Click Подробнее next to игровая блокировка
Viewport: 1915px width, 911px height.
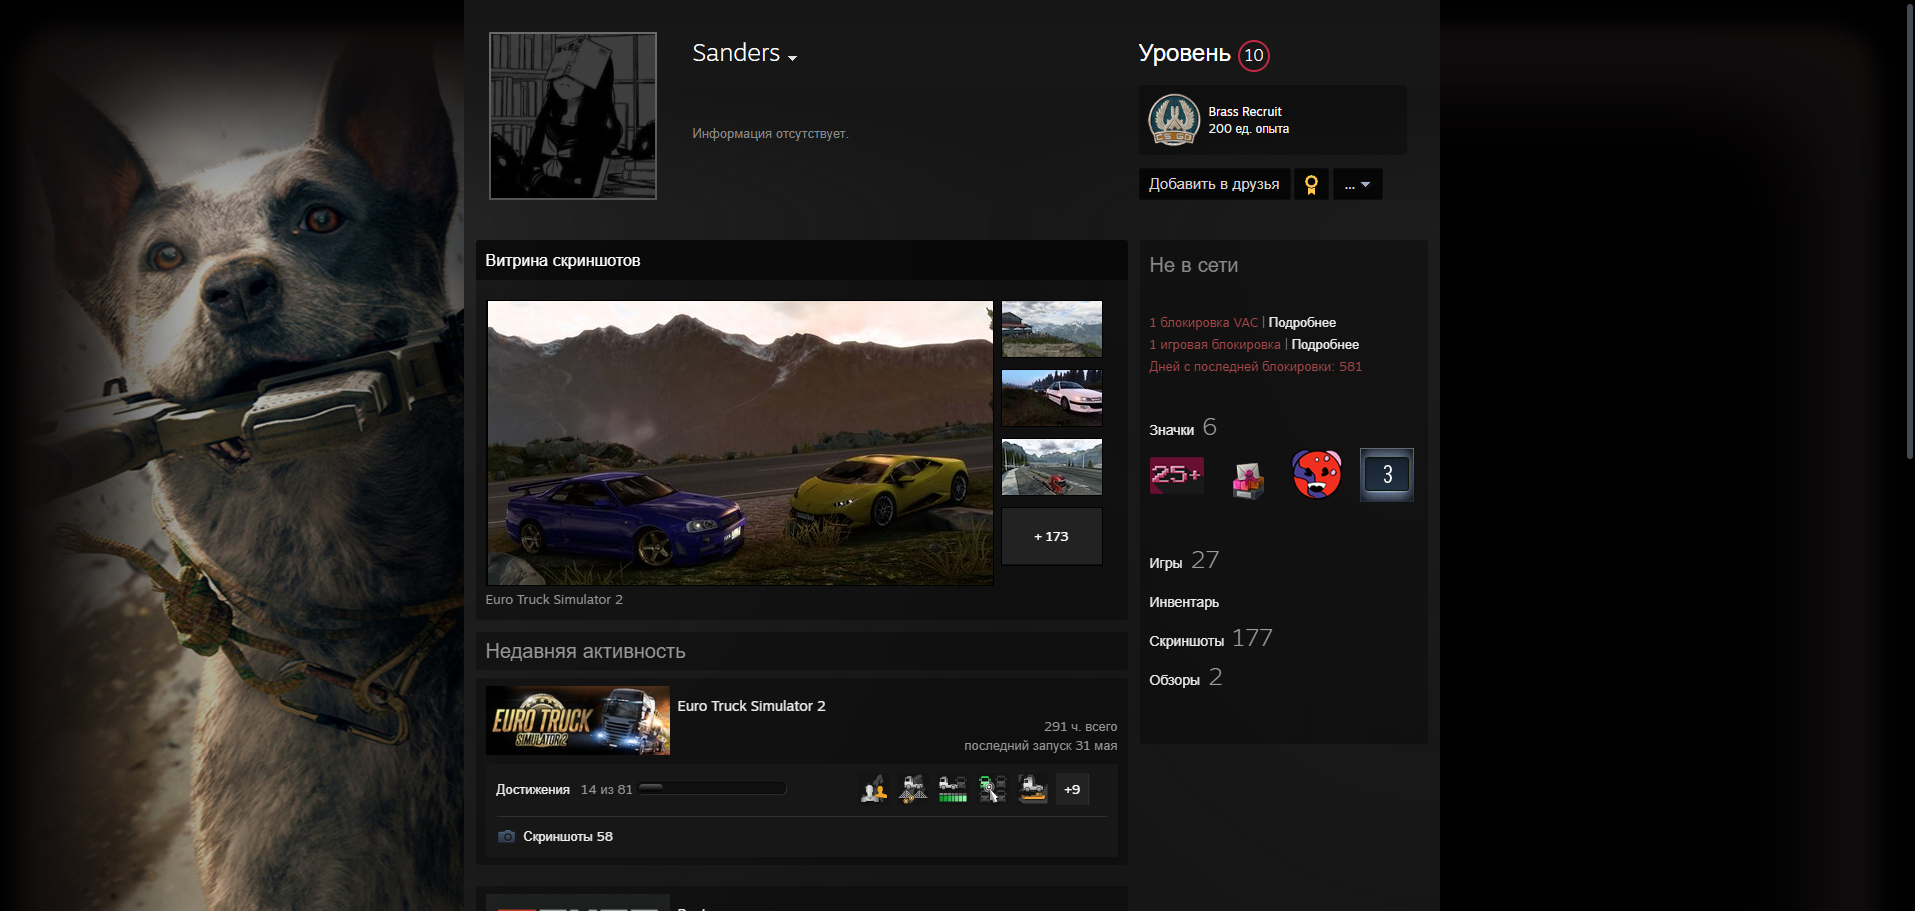tap(1325, 345)
